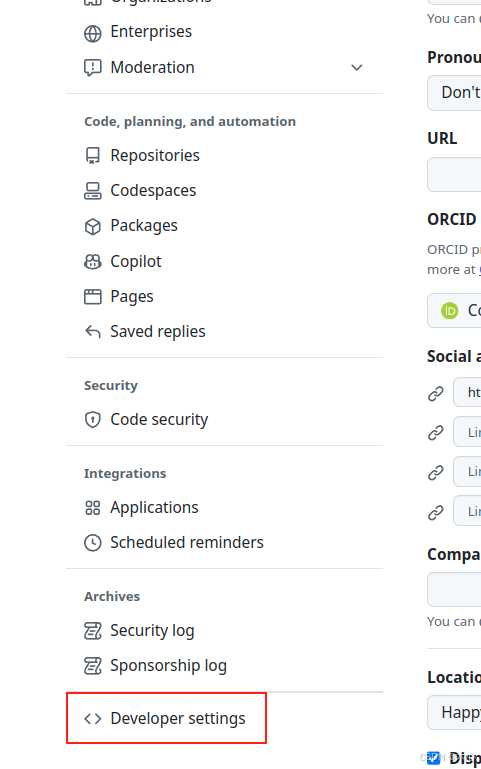Click the Scheduled reminders clock icon
Screen dimensions: 481x769
[93, 543]
